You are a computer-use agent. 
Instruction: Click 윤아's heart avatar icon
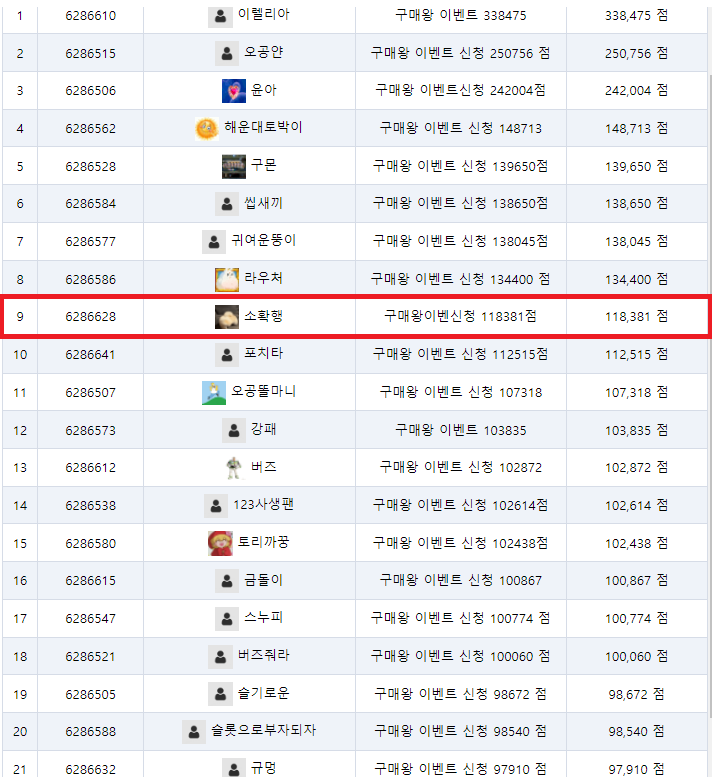(234, 90)
